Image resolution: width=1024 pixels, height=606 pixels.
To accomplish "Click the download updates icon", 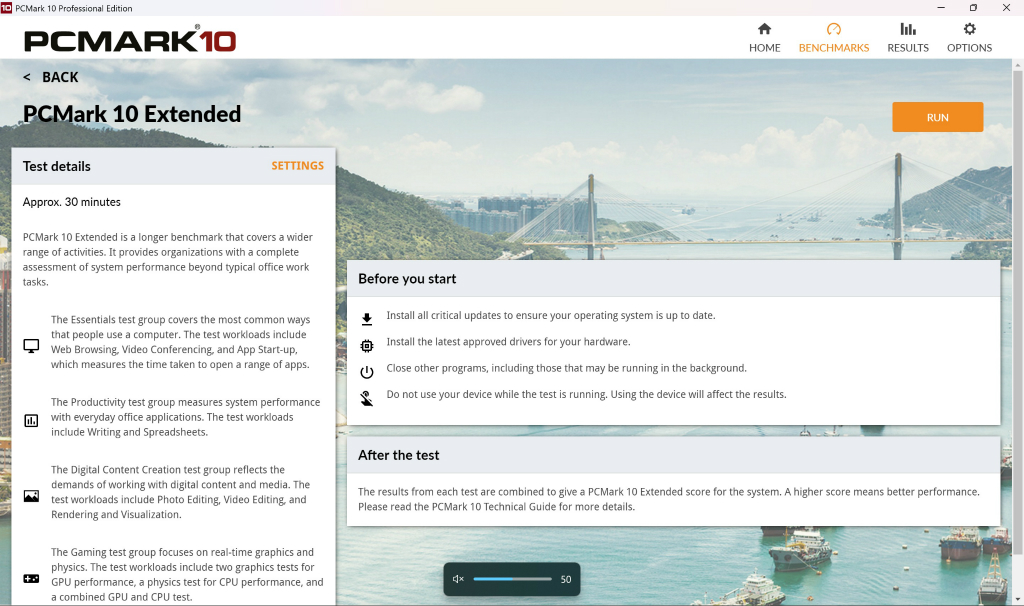I will click(366, 319).
